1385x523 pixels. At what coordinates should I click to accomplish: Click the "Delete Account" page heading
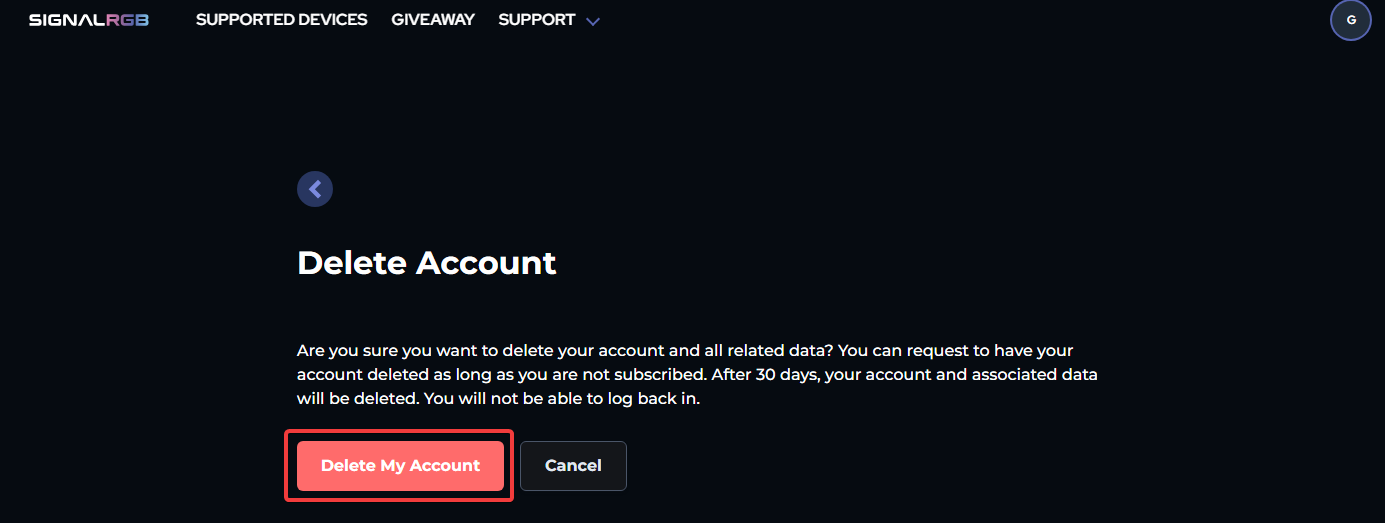pyautogui.click(x=426, y=262)
